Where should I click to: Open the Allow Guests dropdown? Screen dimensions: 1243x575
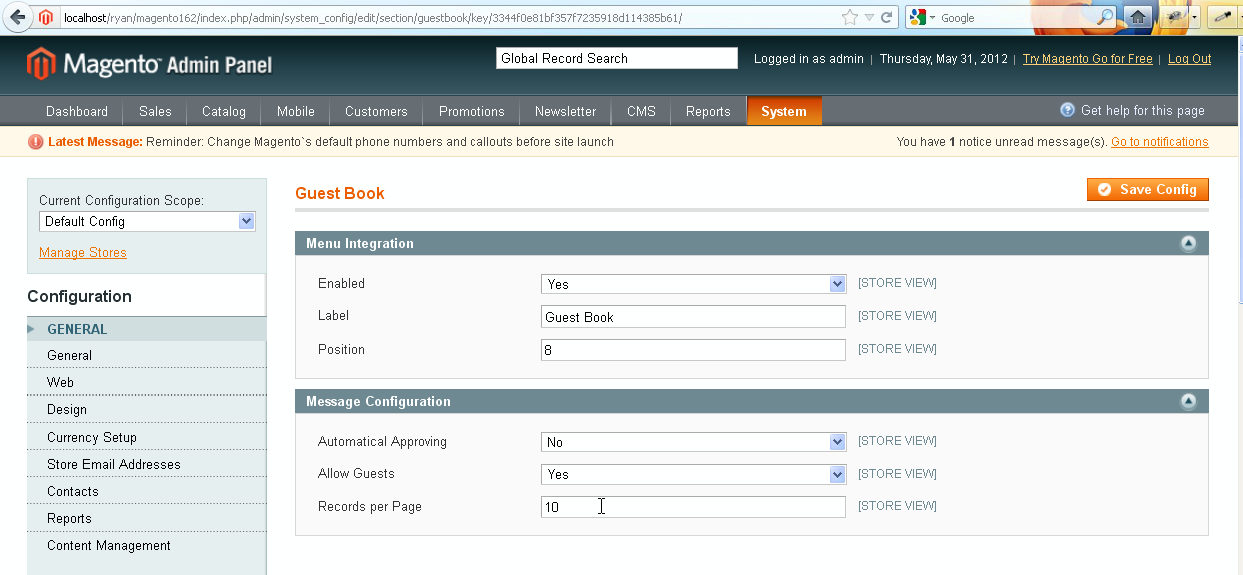click(693, 474)
